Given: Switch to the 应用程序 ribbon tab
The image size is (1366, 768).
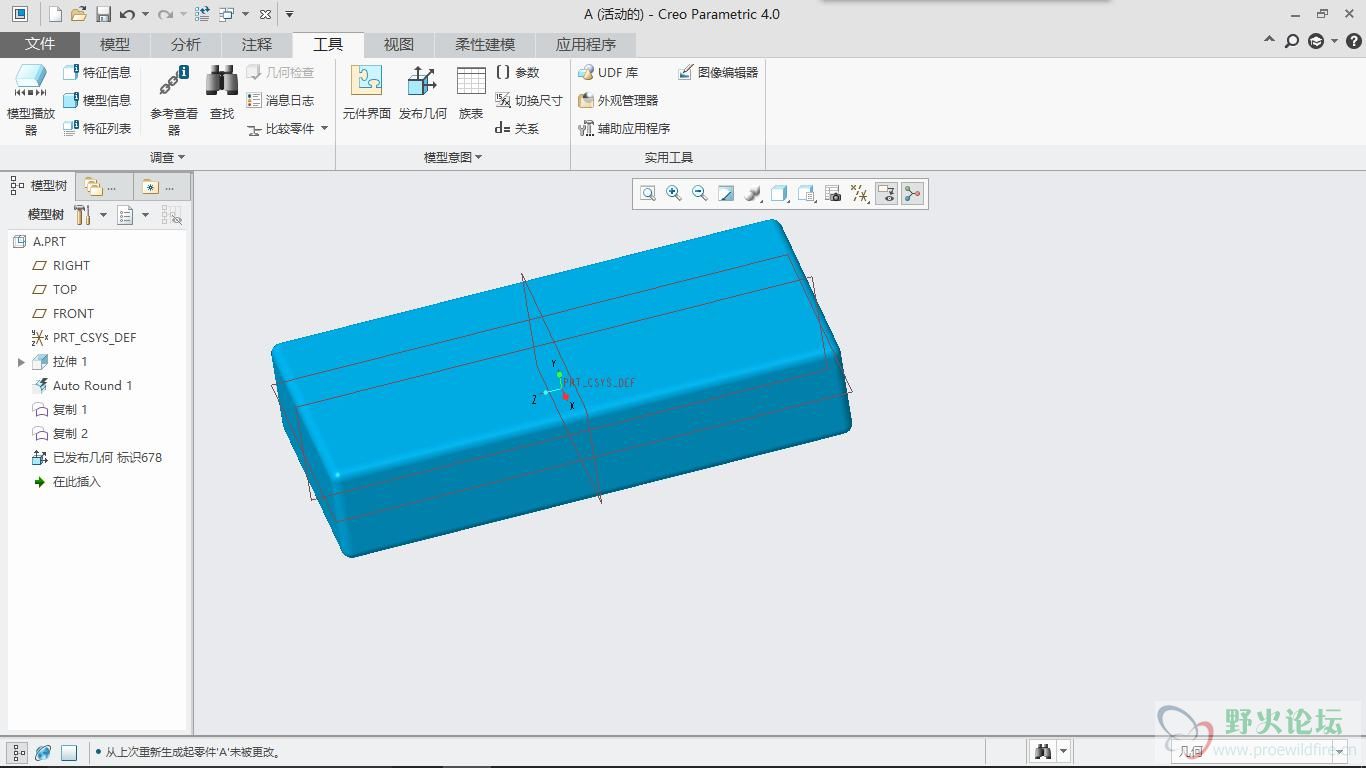Looking at the screenshot, I should [586, 44].
